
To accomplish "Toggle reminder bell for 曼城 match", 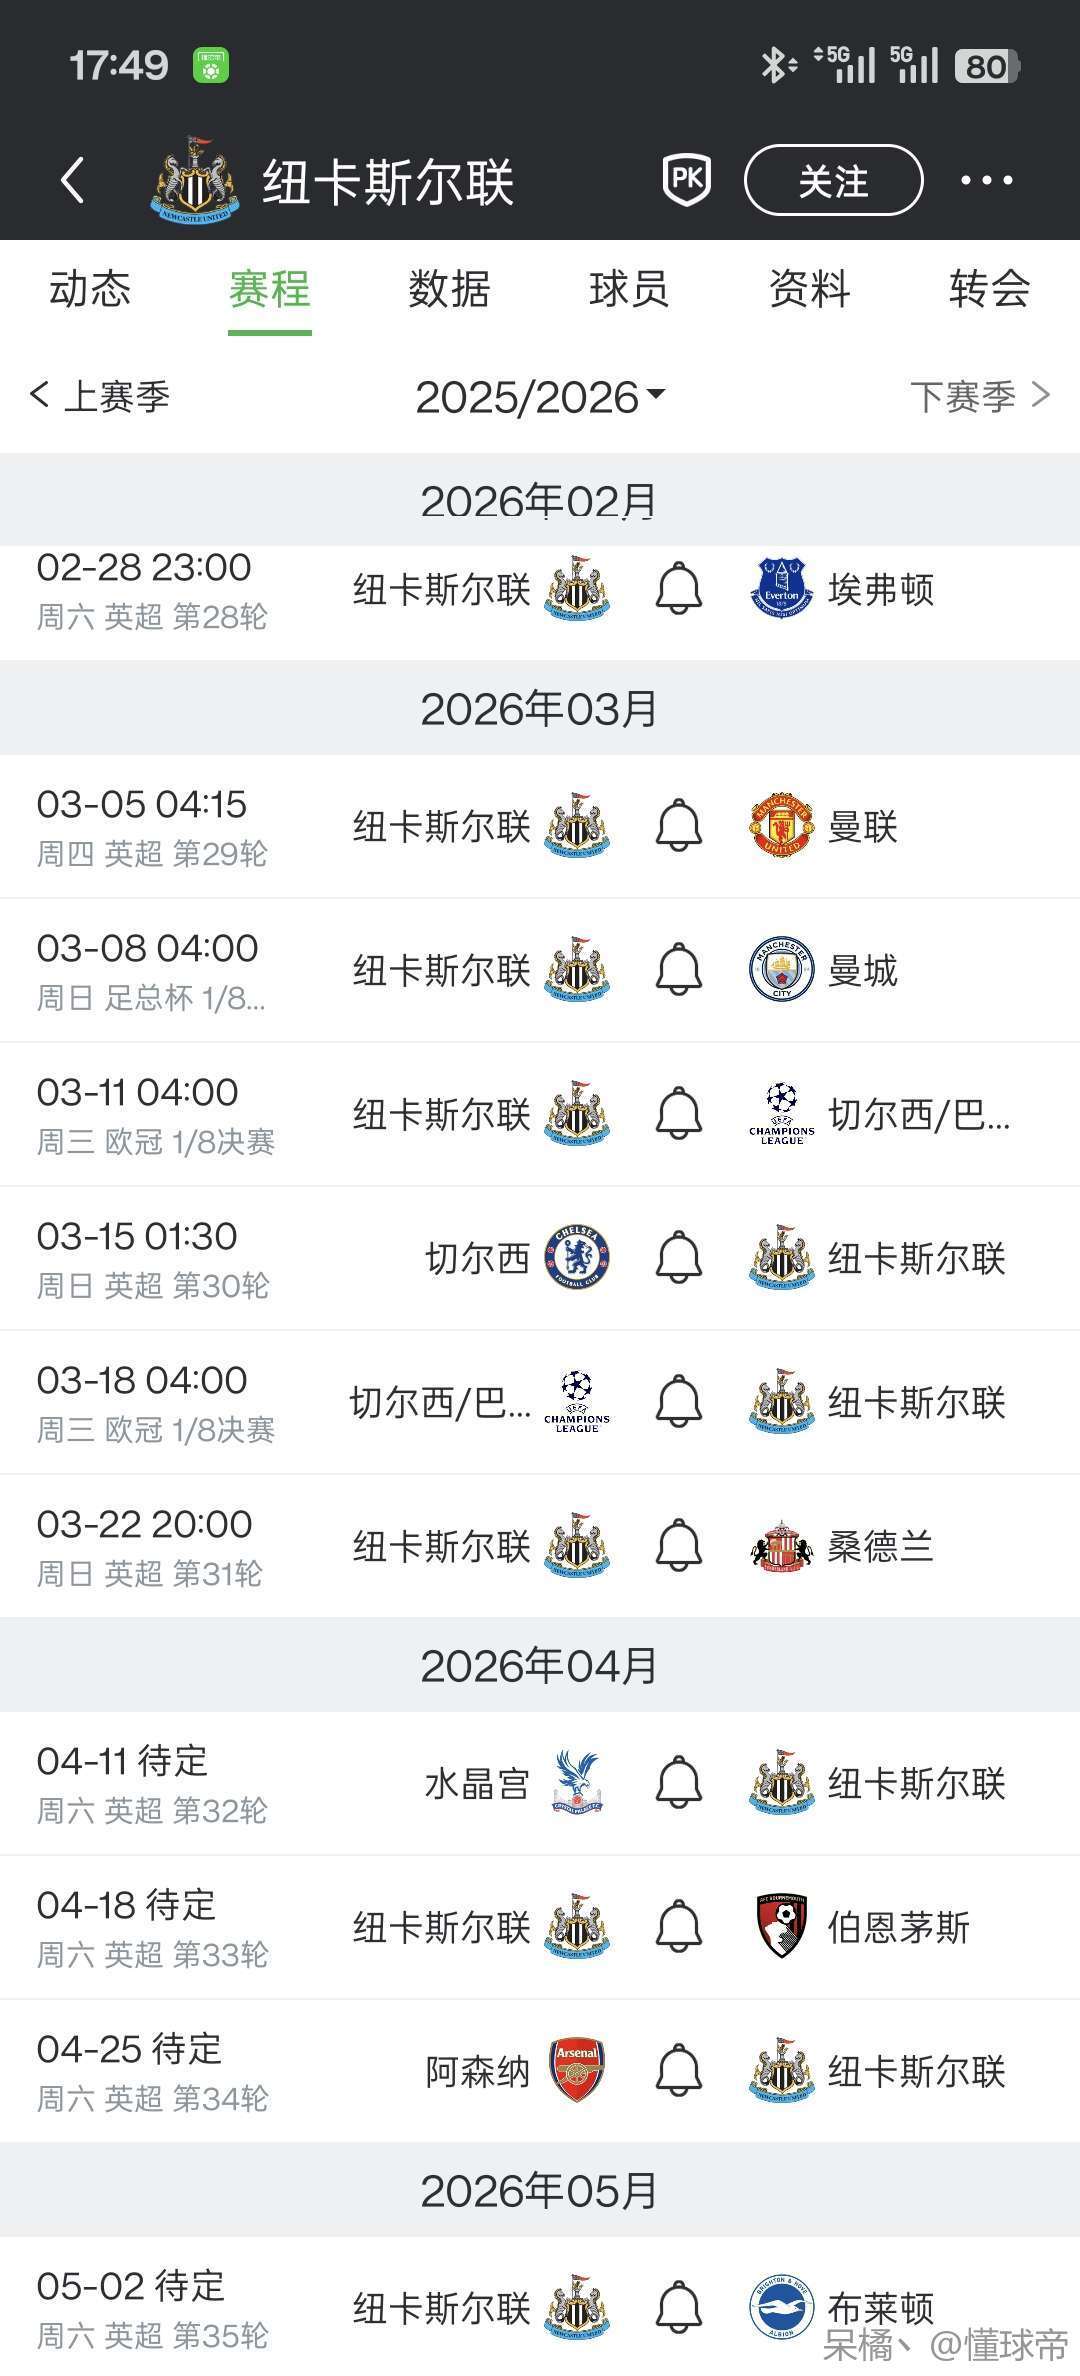I will coord(678,970).
